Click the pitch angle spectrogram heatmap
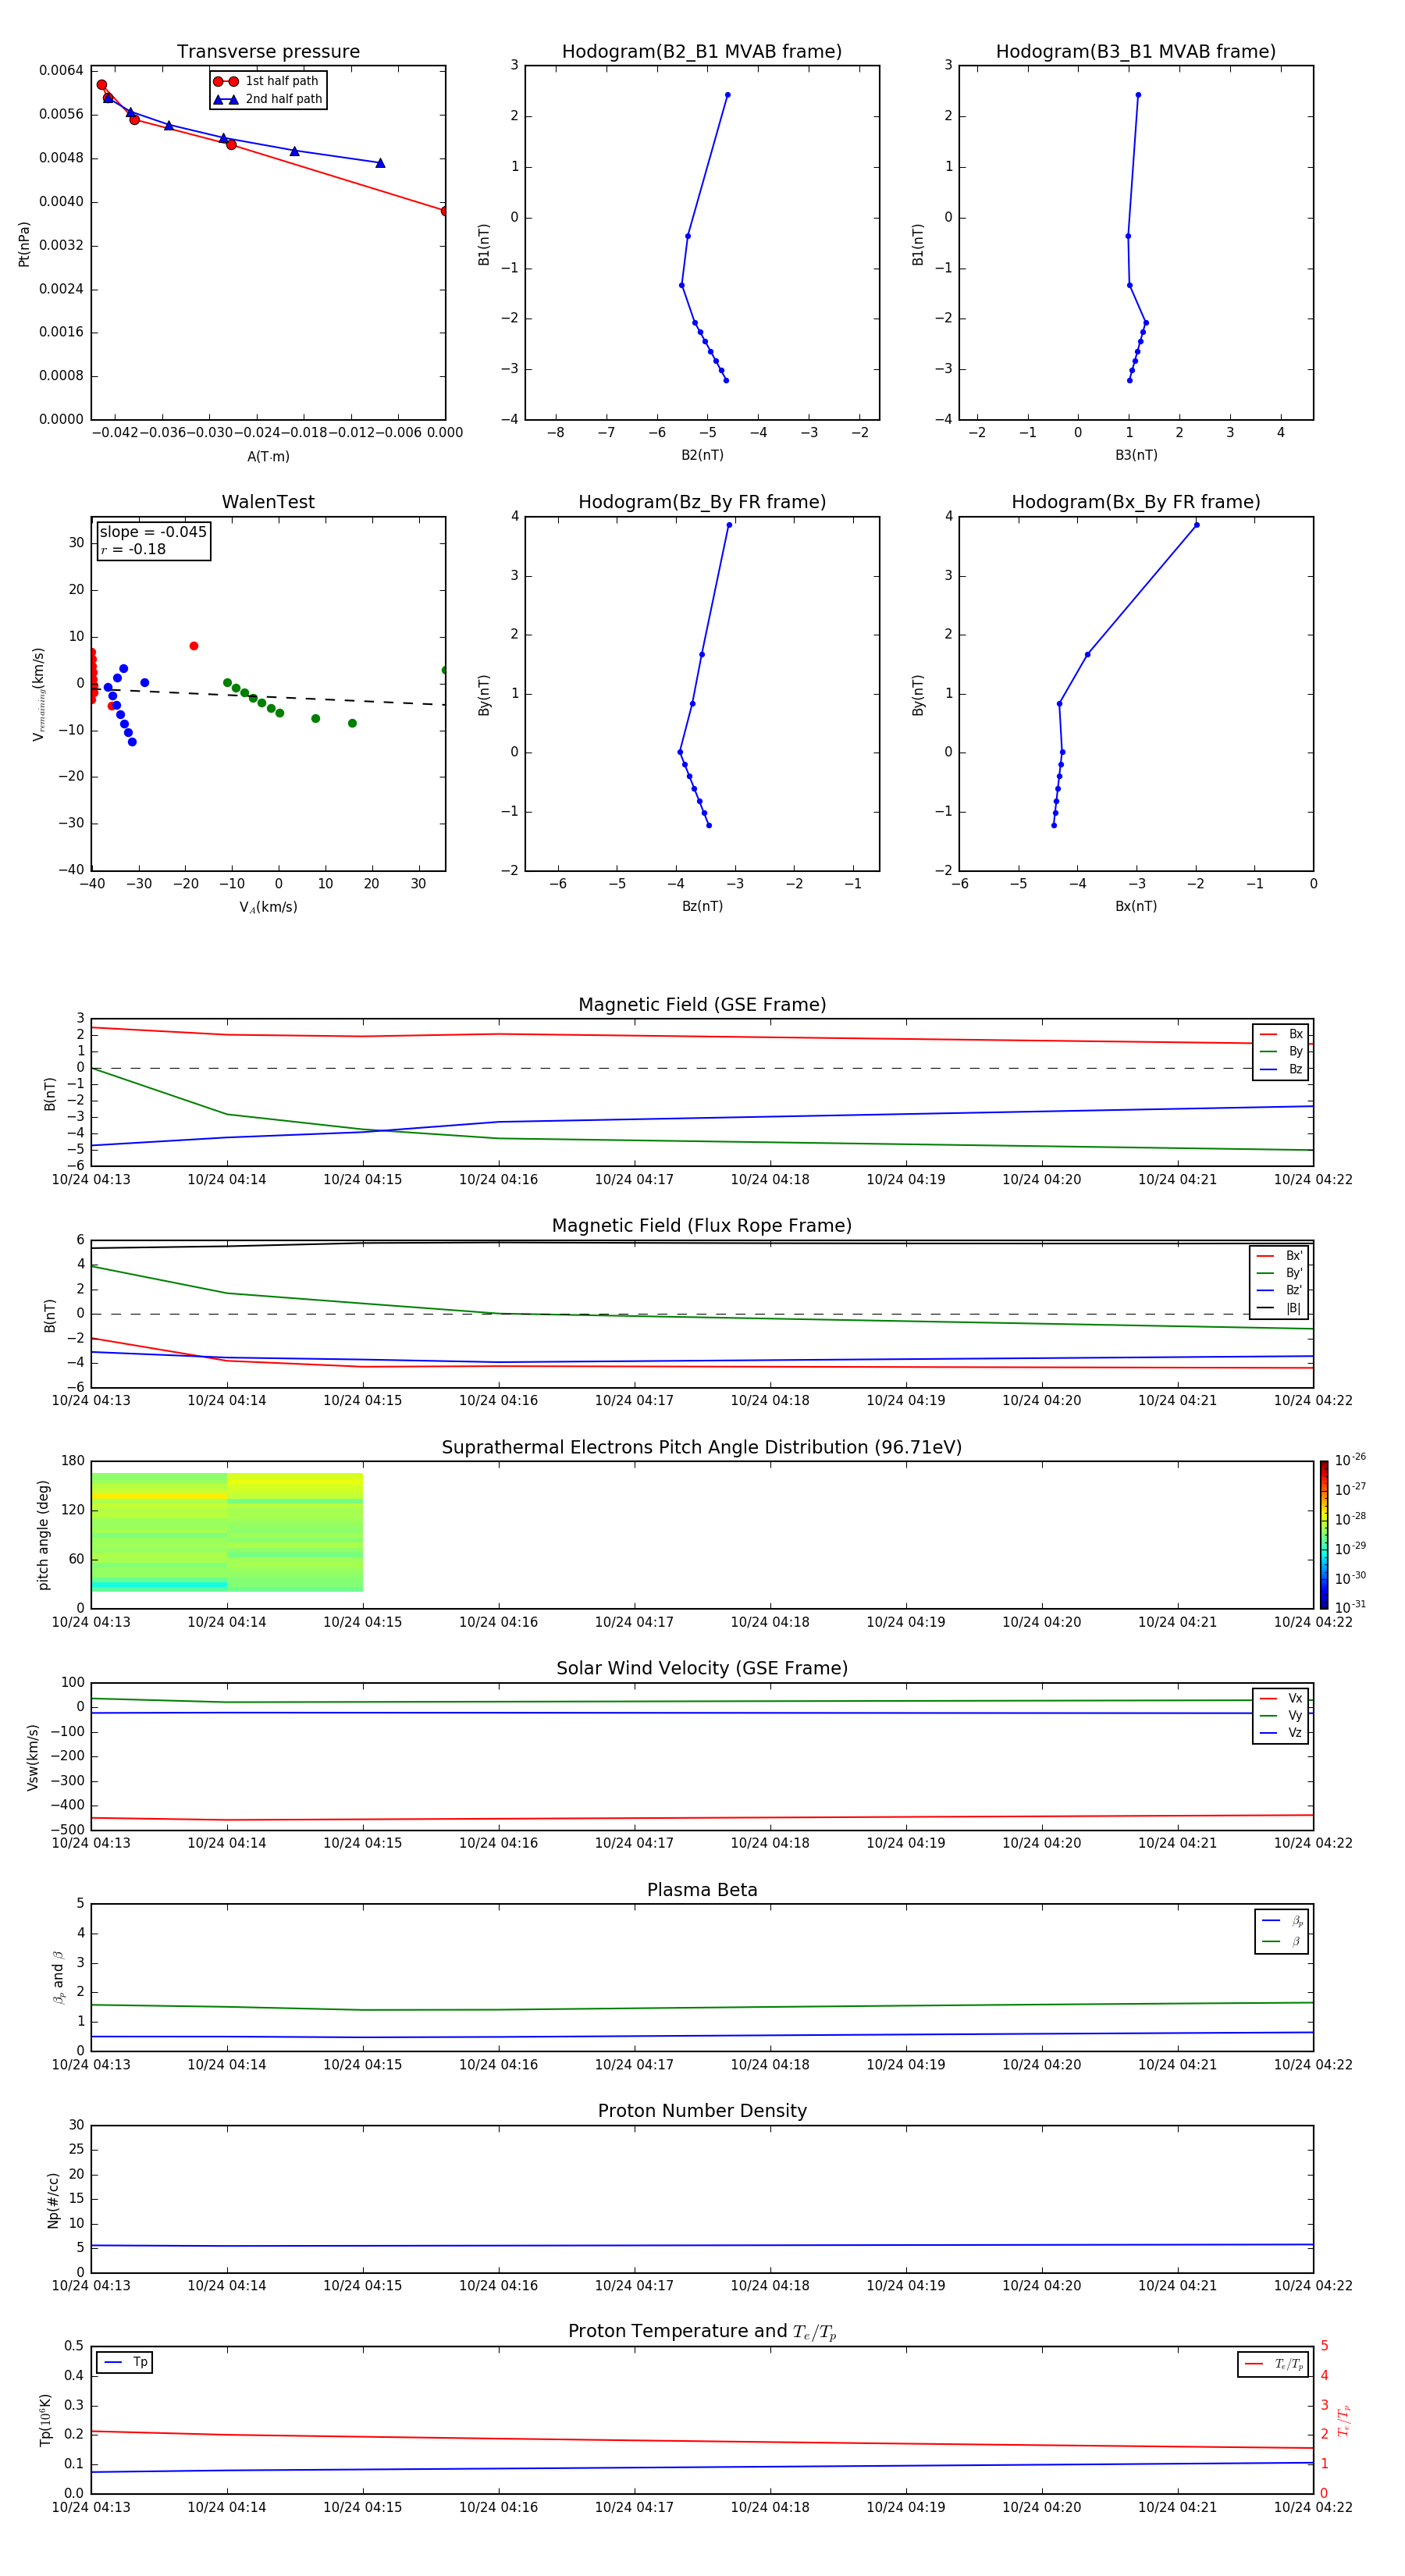 click(x=227, y=1532)
